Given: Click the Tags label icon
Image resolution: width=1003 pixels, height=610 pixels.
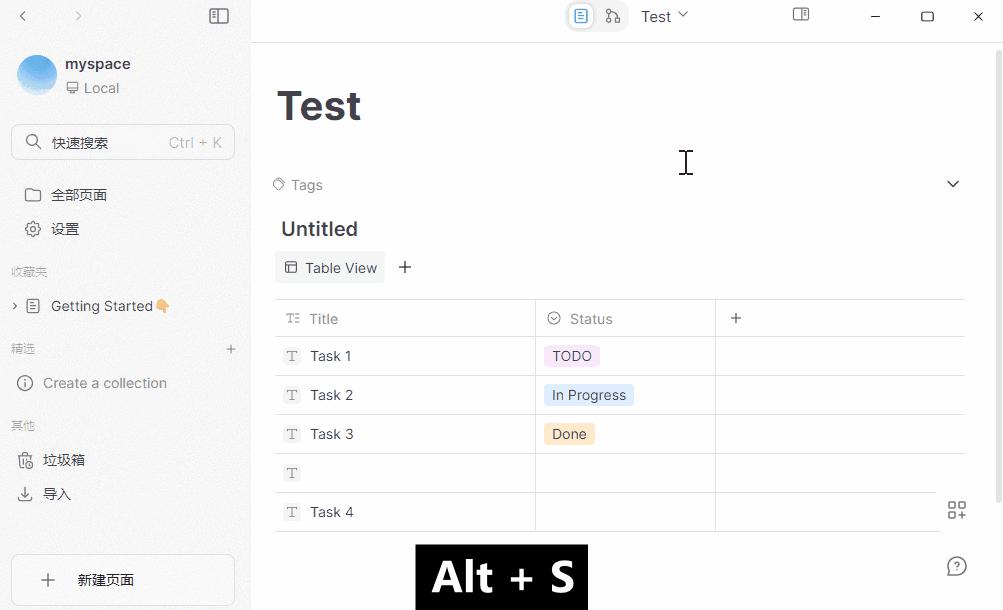Looking at the screenshot, I should click(279, 184).
